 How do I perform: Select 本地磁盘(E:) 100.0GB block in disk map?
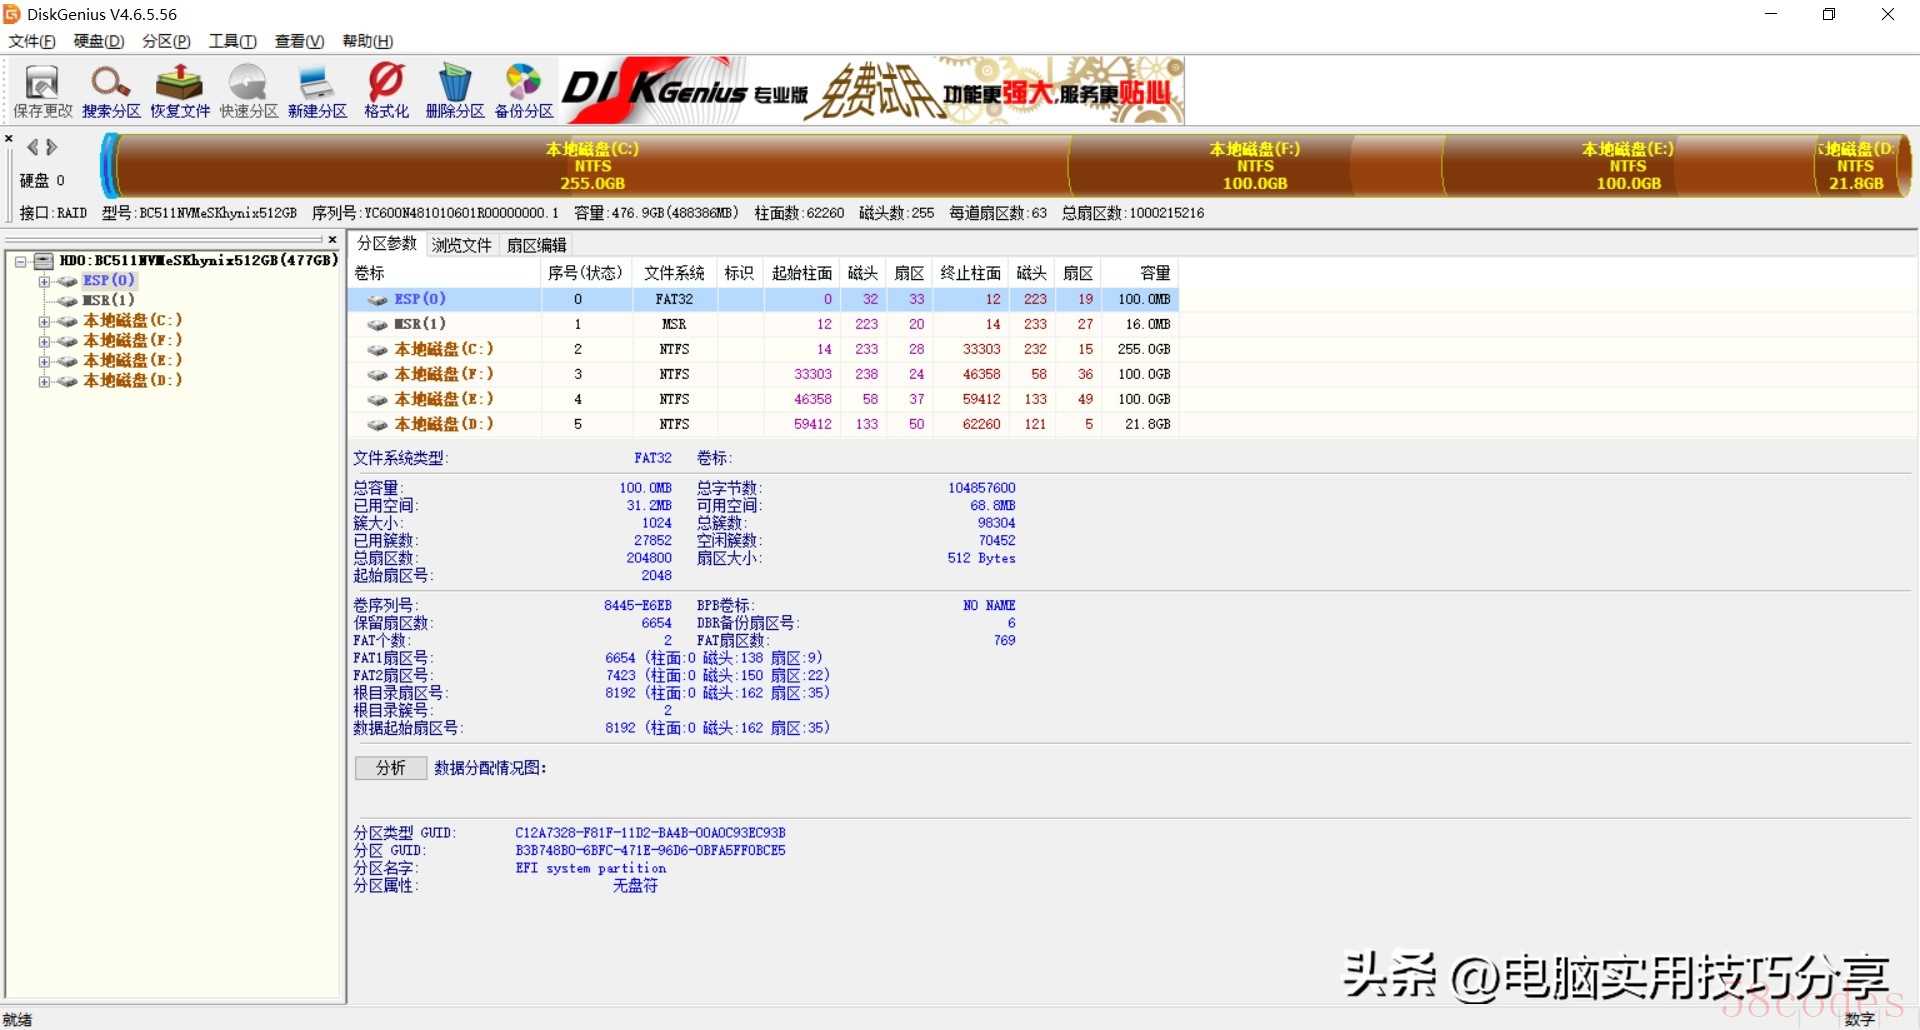coord(1628,166)
